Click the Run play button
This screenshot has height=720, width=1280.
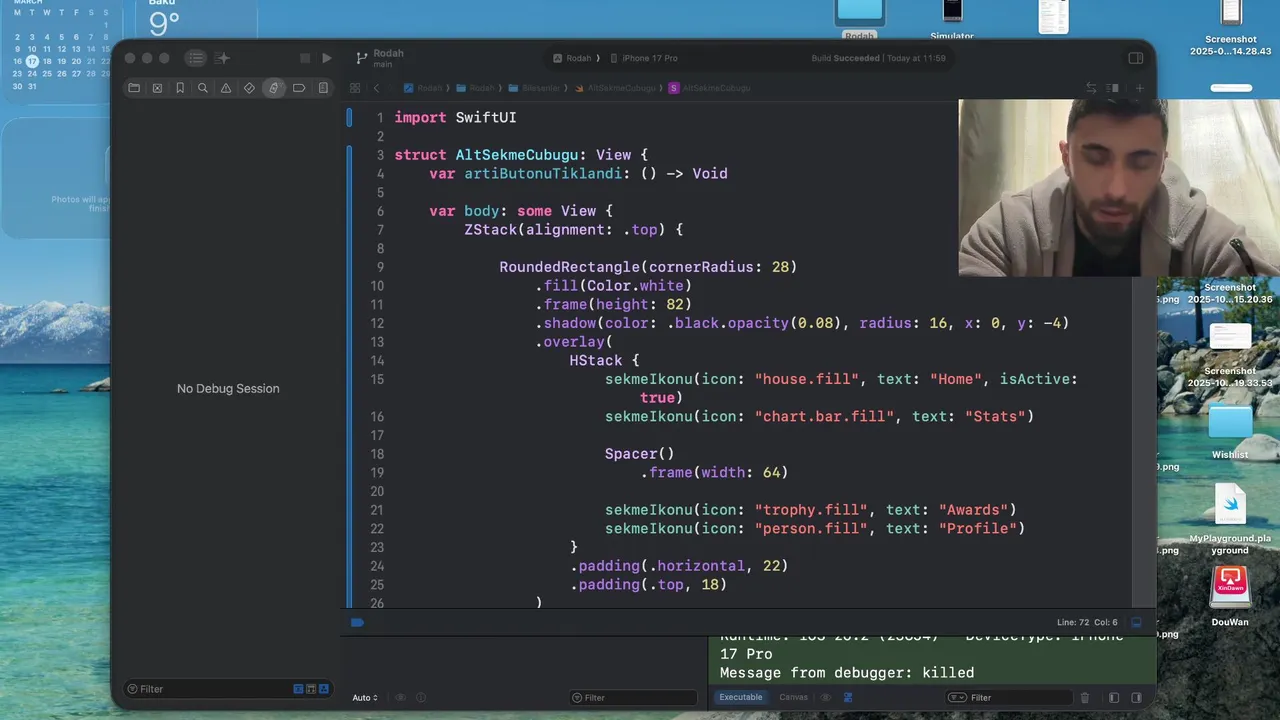pyautogui.click(x=326, y=58)
